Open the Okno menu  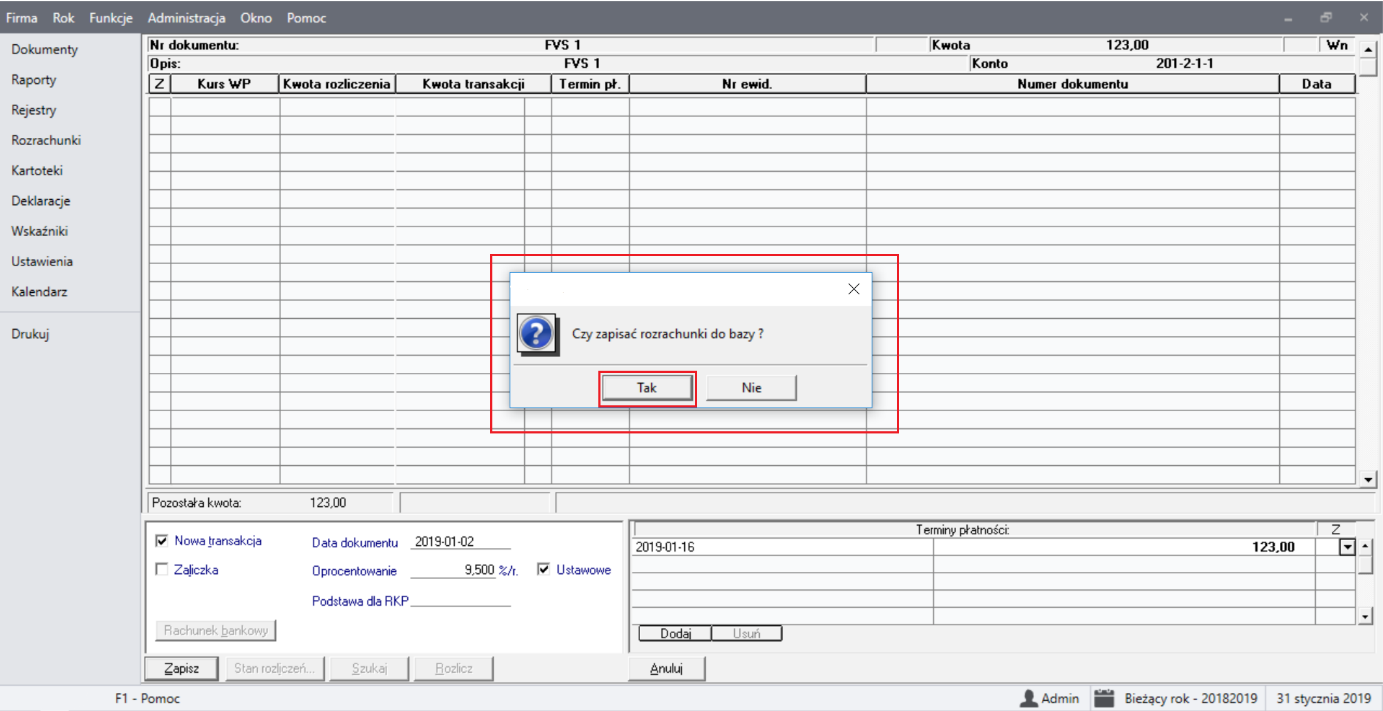pos(256,18)
